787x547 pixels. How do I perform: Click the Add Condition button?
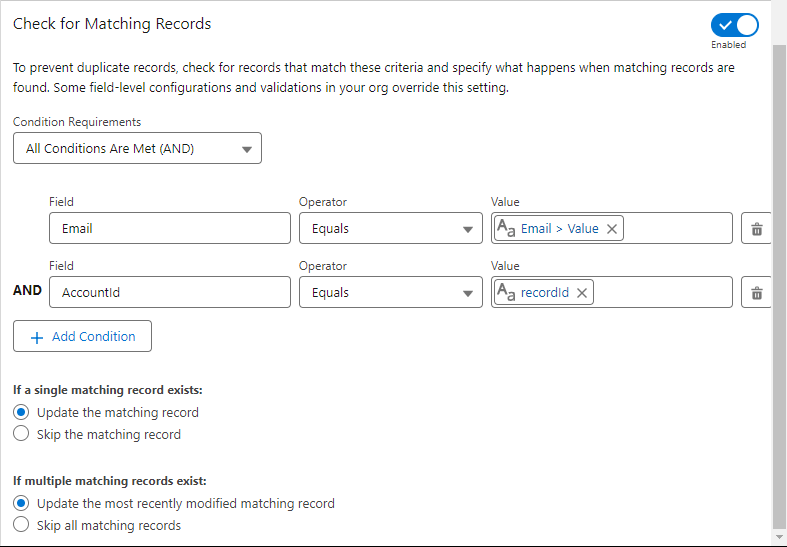pos(82,337)
